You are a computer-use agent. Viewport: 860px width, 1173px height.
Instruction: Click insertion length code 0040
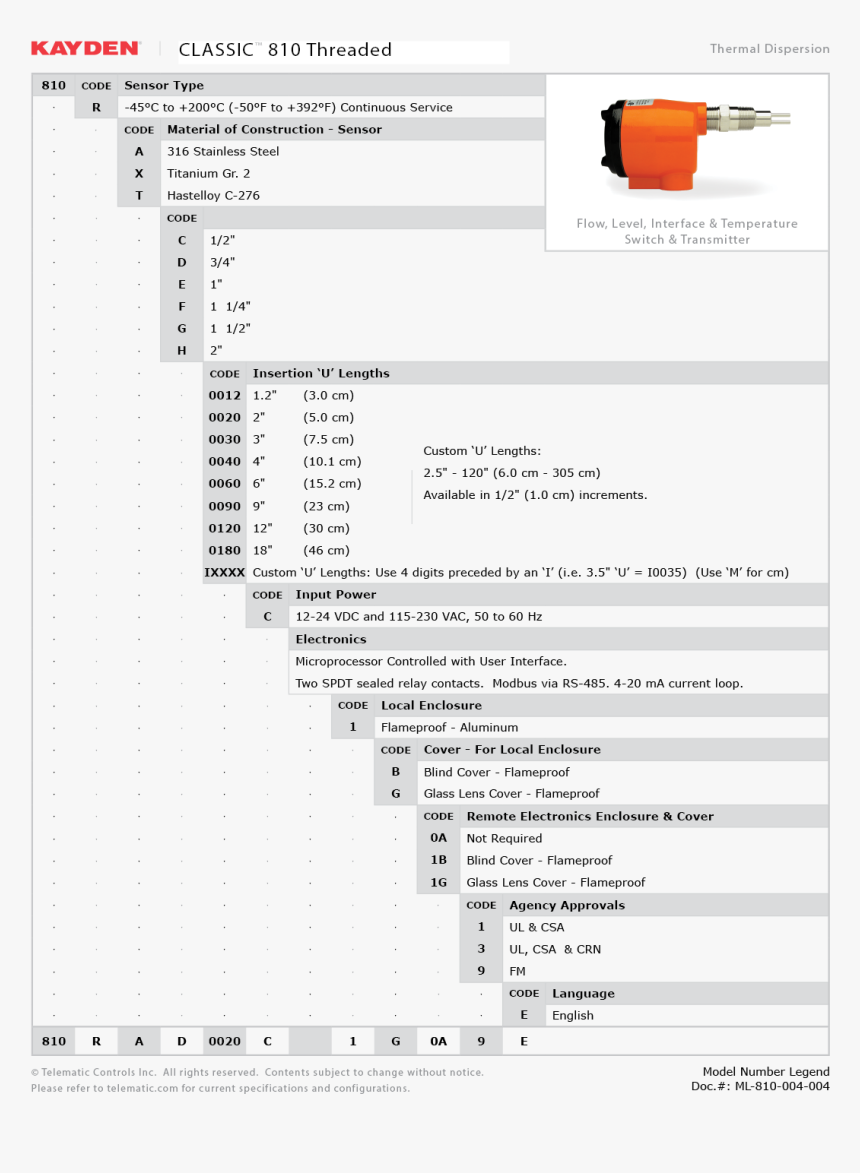224,462
